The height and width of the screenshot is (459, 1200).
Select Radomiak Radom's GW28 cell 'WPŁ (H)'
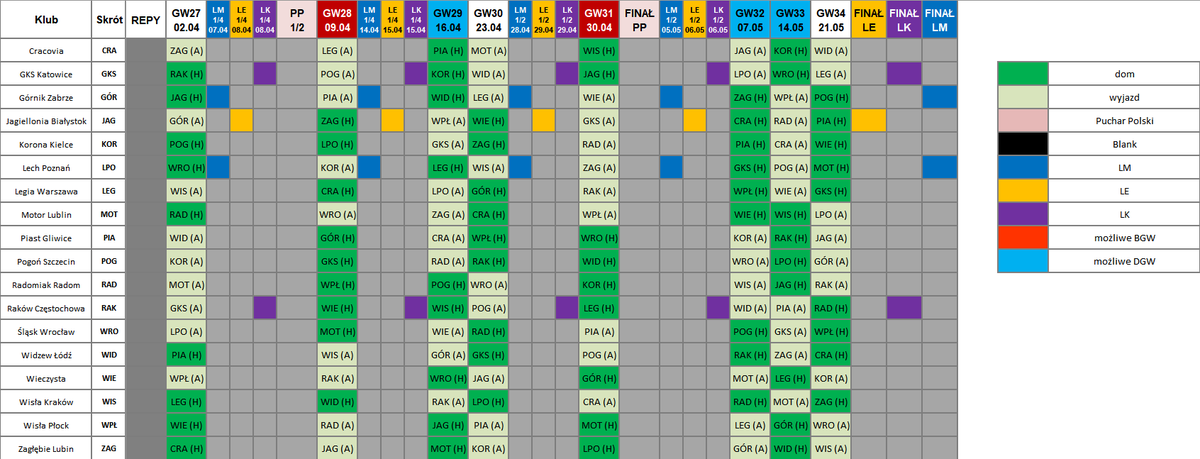(x=337, y=284)
